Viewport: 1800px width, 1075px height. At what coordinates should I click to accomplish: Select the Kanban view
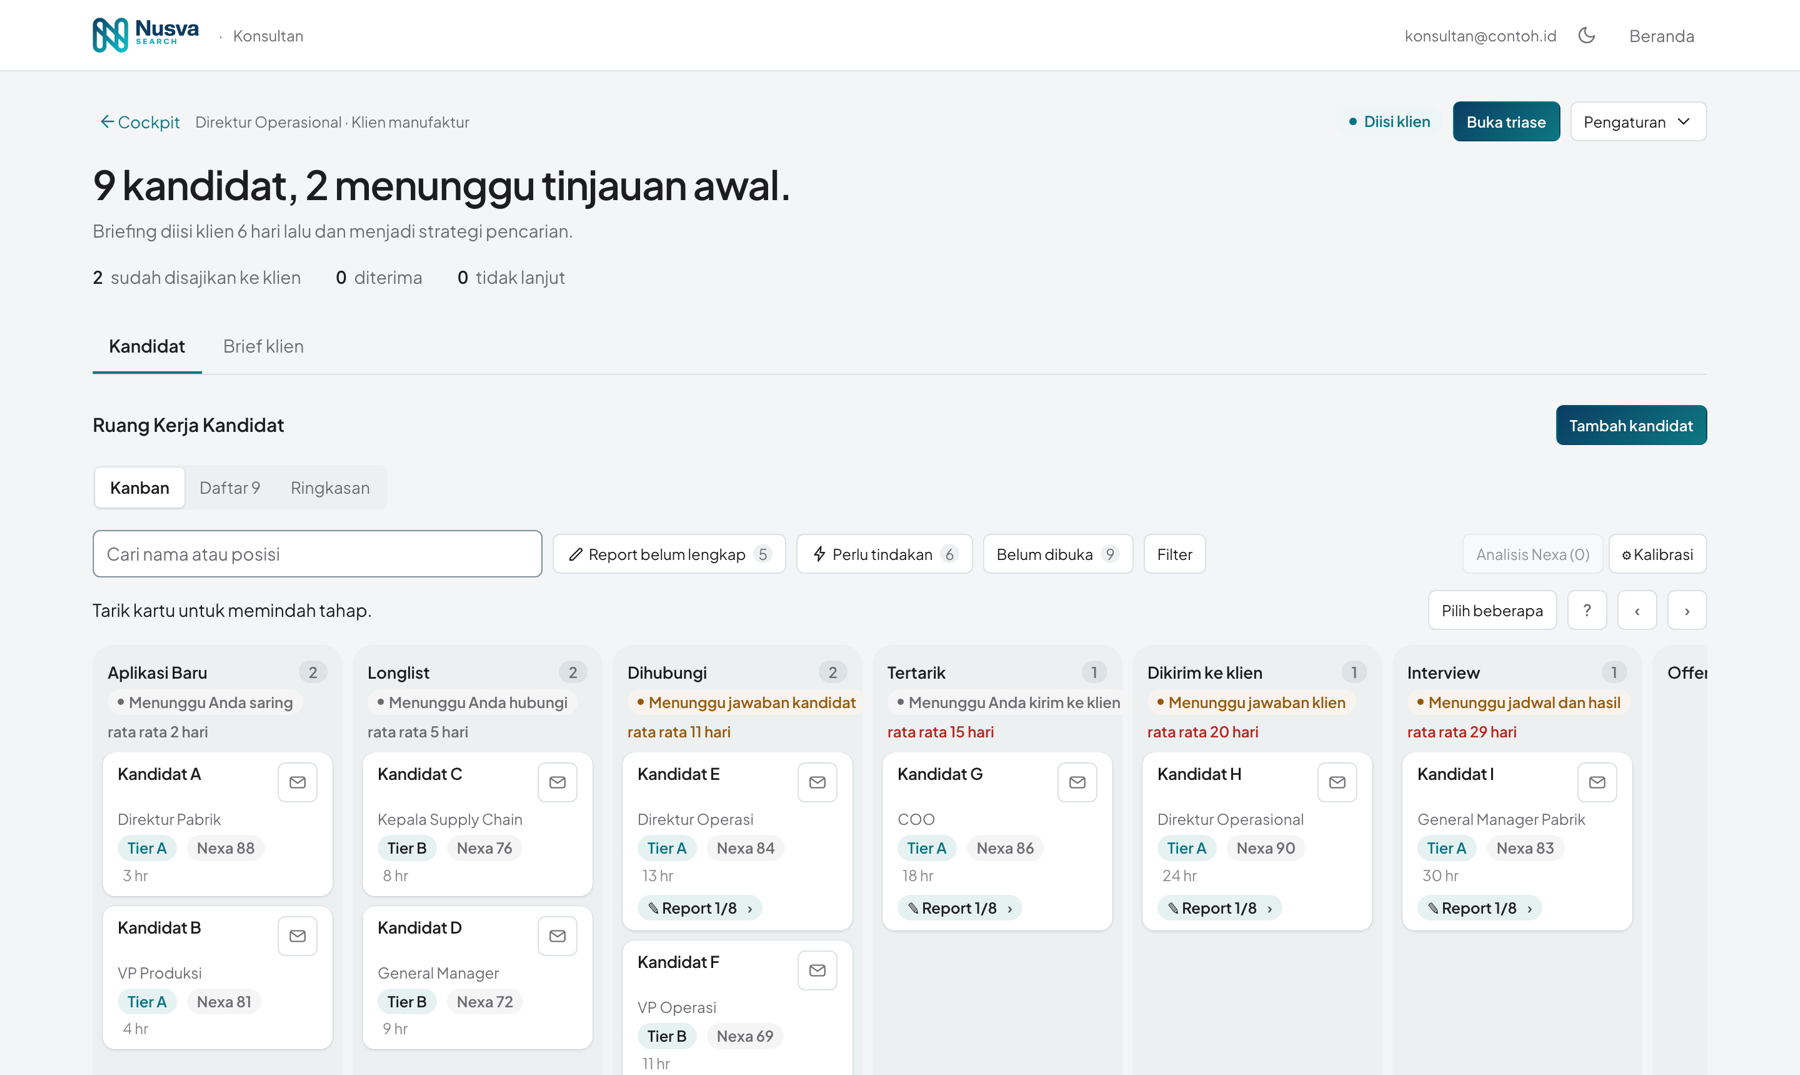point(140,488)
